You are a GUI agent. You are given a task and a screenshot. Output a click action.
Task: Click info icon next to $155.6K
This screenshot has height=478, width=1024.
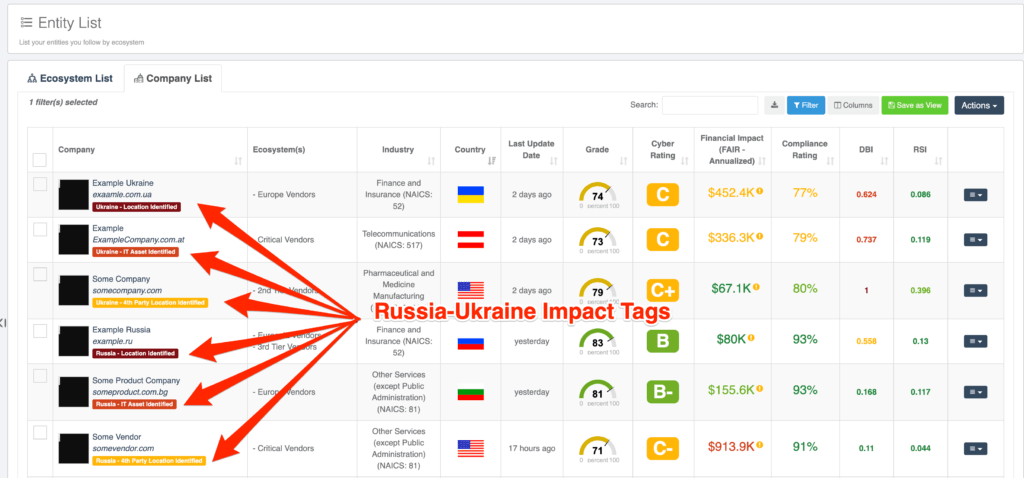click(x=760, y=389)
